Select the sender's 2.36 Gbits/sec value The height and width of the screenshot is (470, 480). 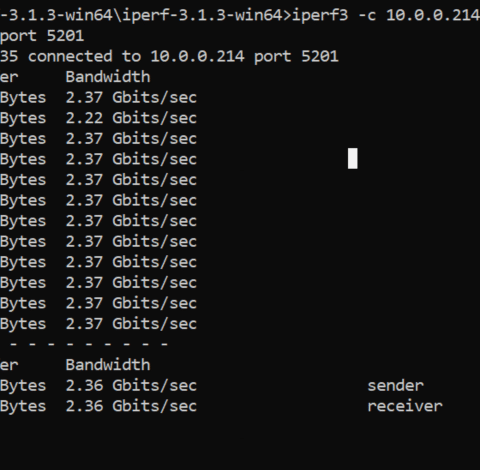131,386
